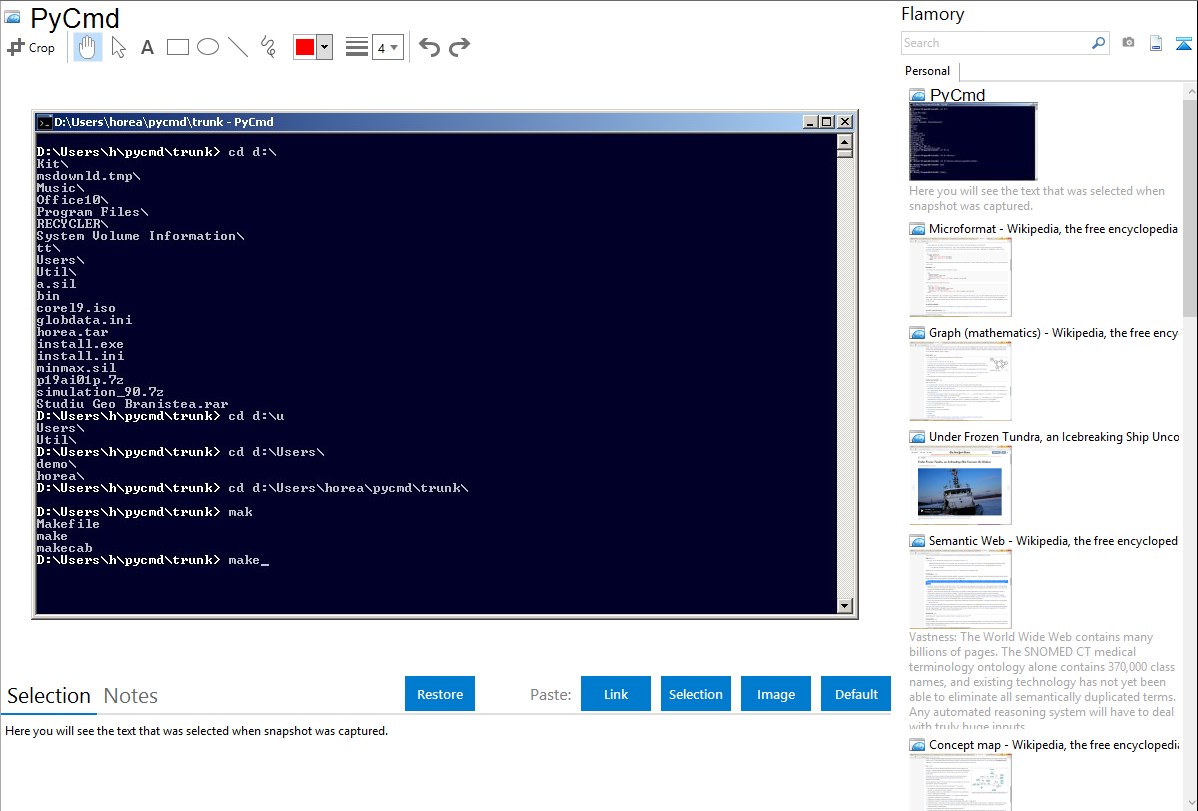Activate the hand pan tool
Viewport: 1198px width, 811px height.
pos(88,47)
